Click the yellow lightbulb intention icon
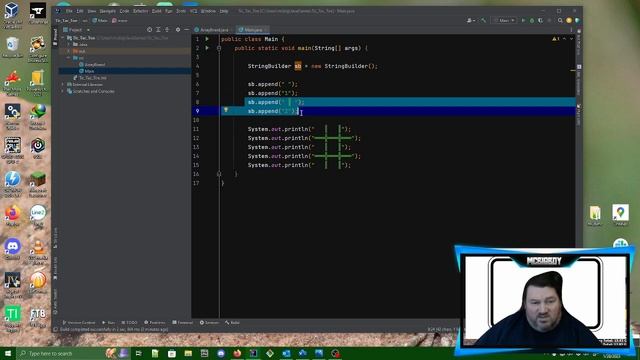The width and height of the screenshot is (640, 360). point(226,110)
